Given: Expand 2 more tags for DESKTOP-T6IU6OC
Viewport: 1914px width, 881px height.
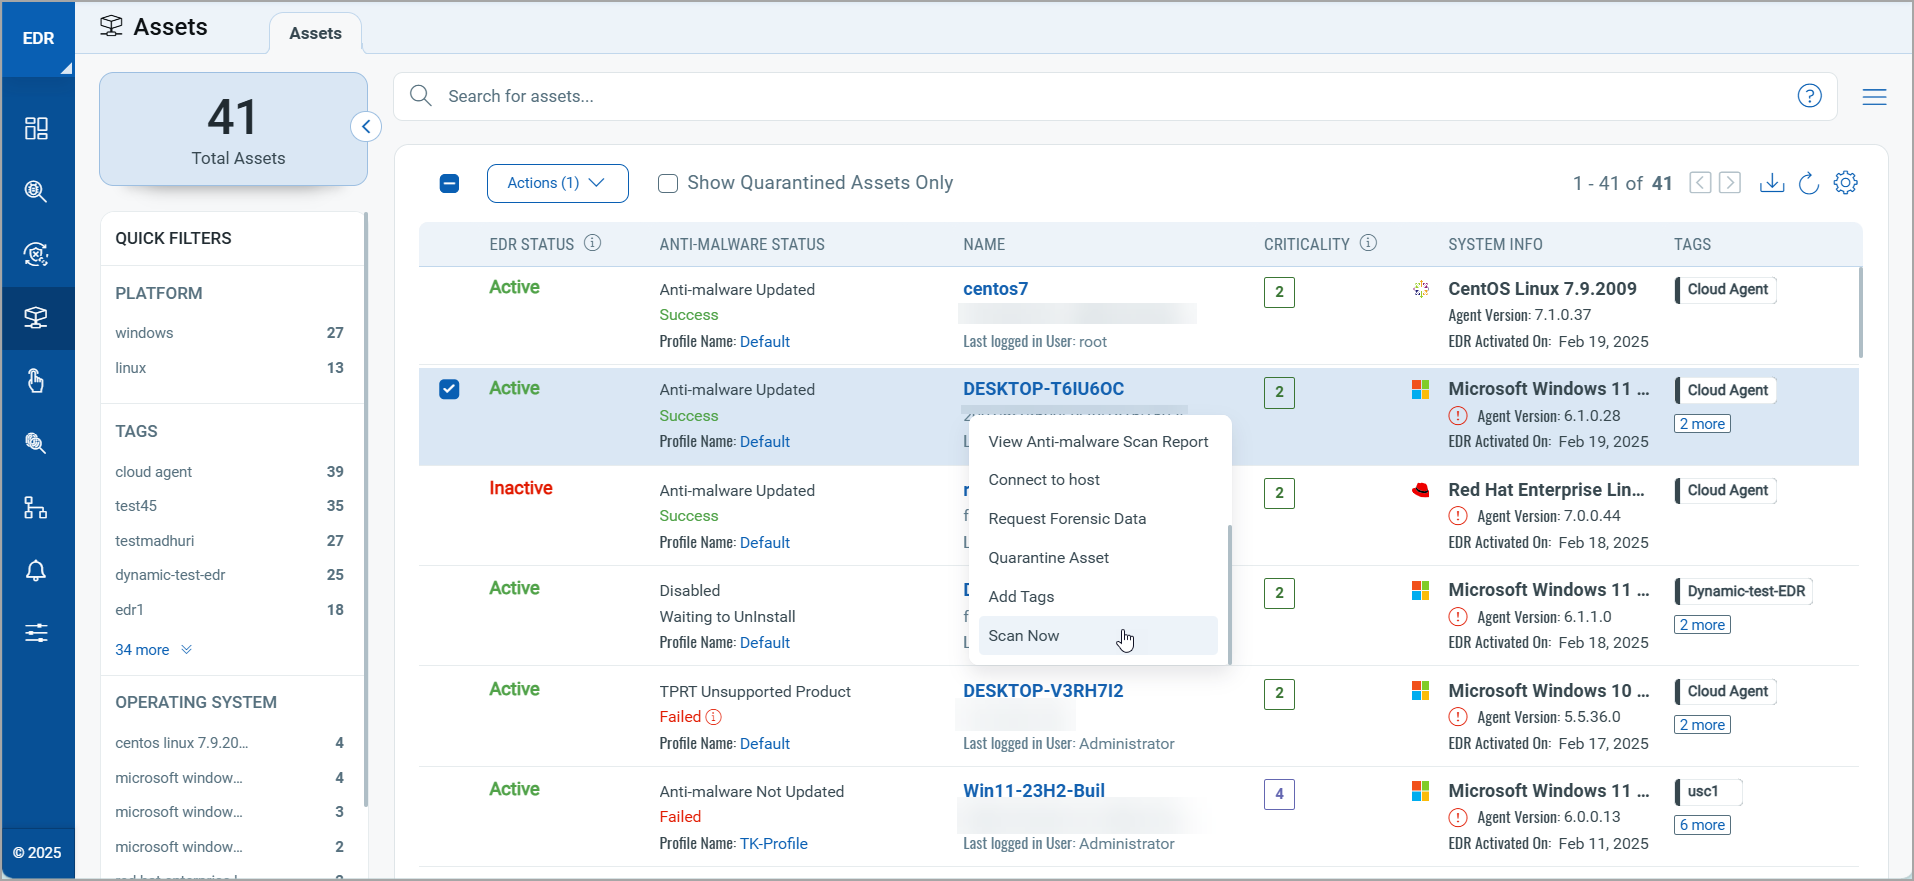Looking at the screenshot, I should coord(1702,424).
